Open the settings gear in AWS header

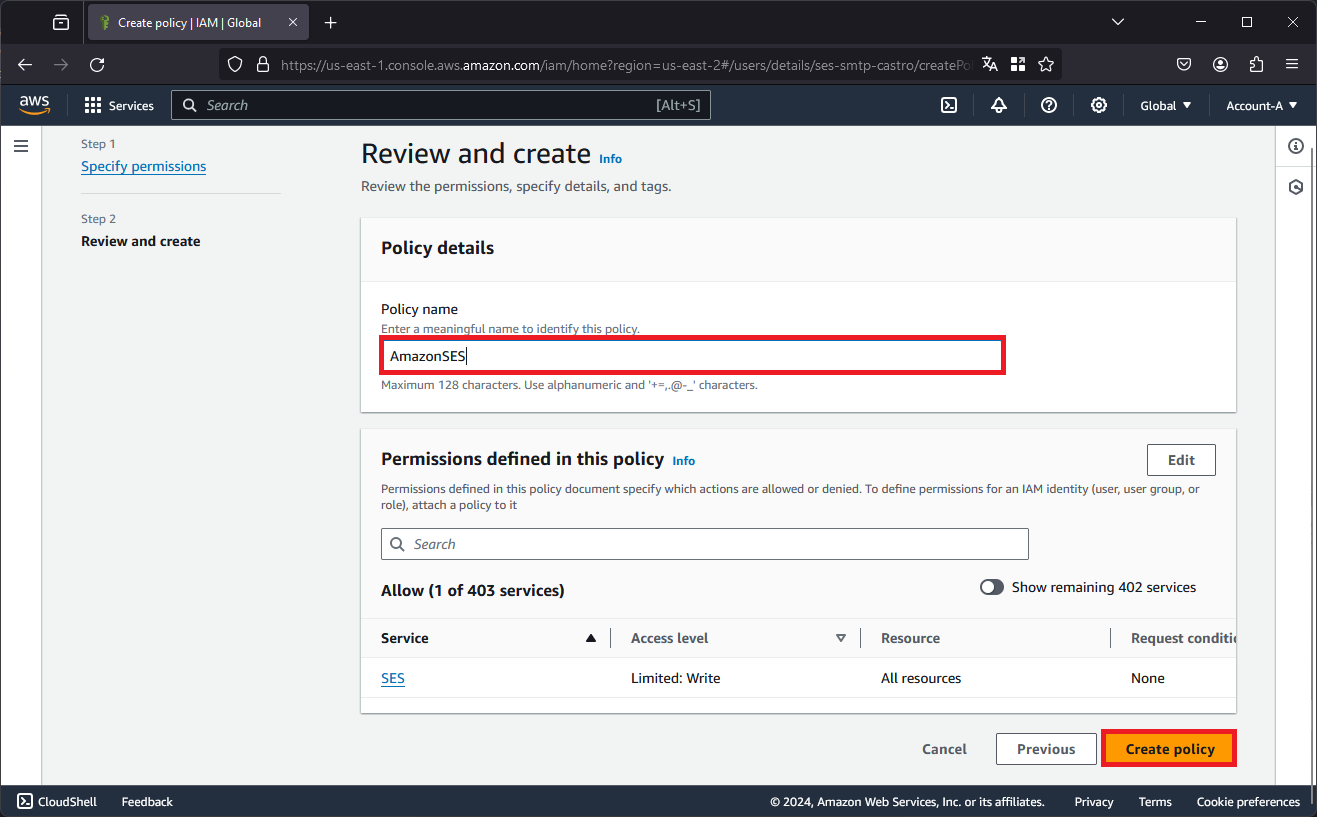(1099, 105)
